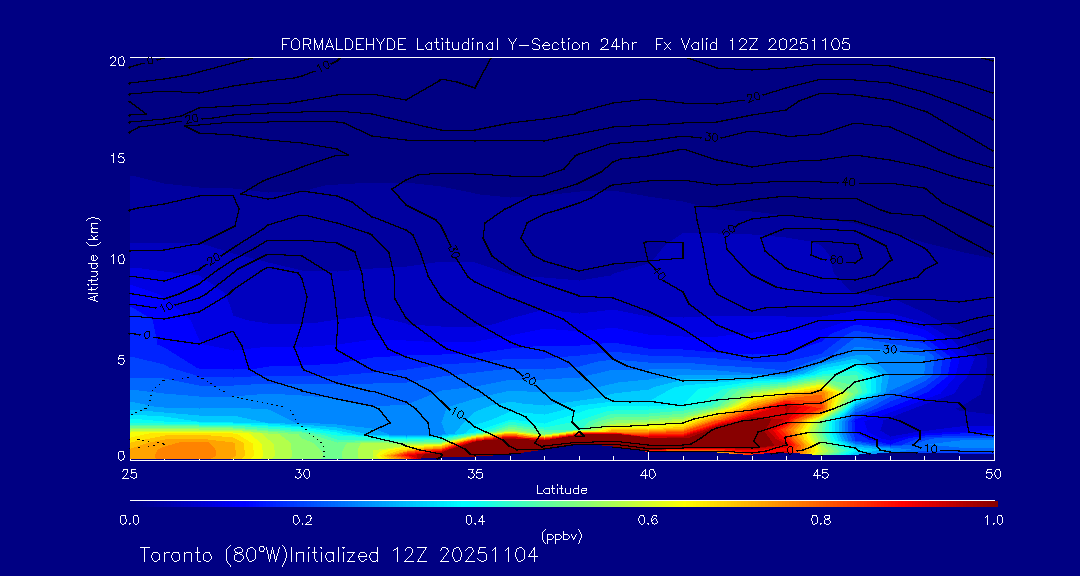This screenshot has width=1080, height=576.
Task: Click the 'Latitude' horizontal axis label
Action: point(560,490)
